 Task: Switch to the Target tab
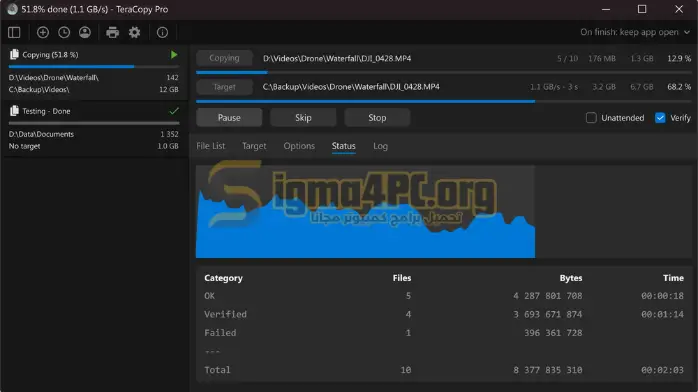point(254,146)
